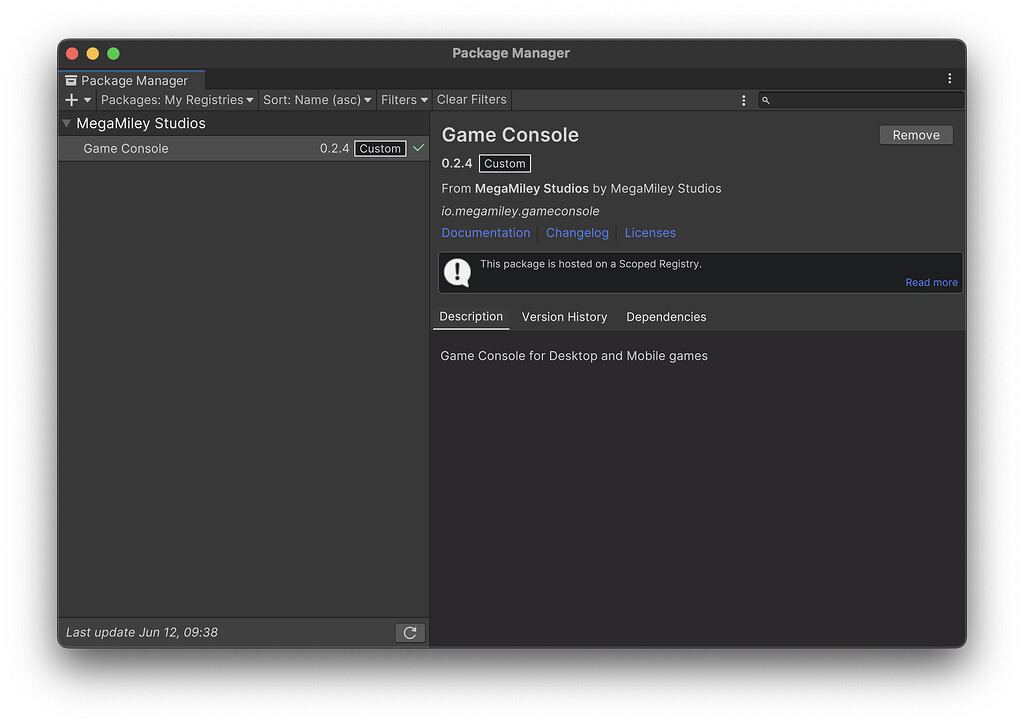
Task: Switch to the Dependencies tab
Action: coord(666,317)
